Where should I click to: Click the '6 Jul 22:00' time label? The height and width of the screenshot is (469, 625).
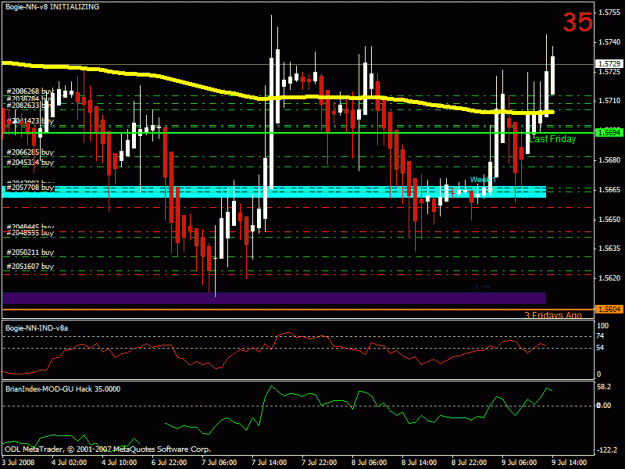pos(169,463)
